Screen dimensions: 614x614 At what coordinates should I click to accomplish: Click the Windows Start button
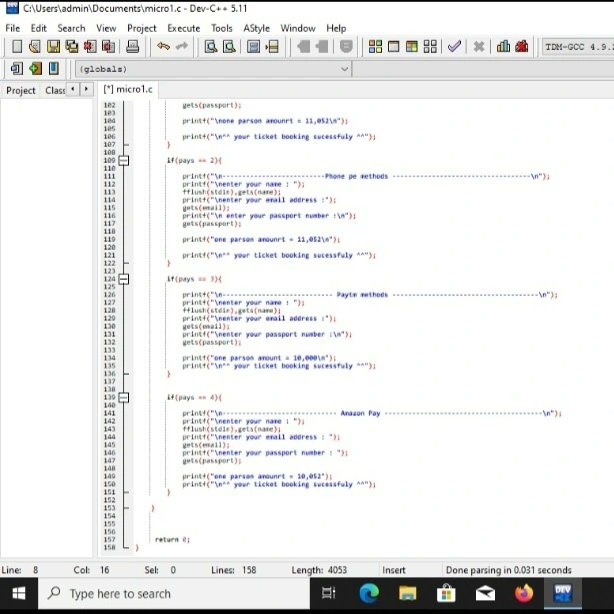coord(18,594)
